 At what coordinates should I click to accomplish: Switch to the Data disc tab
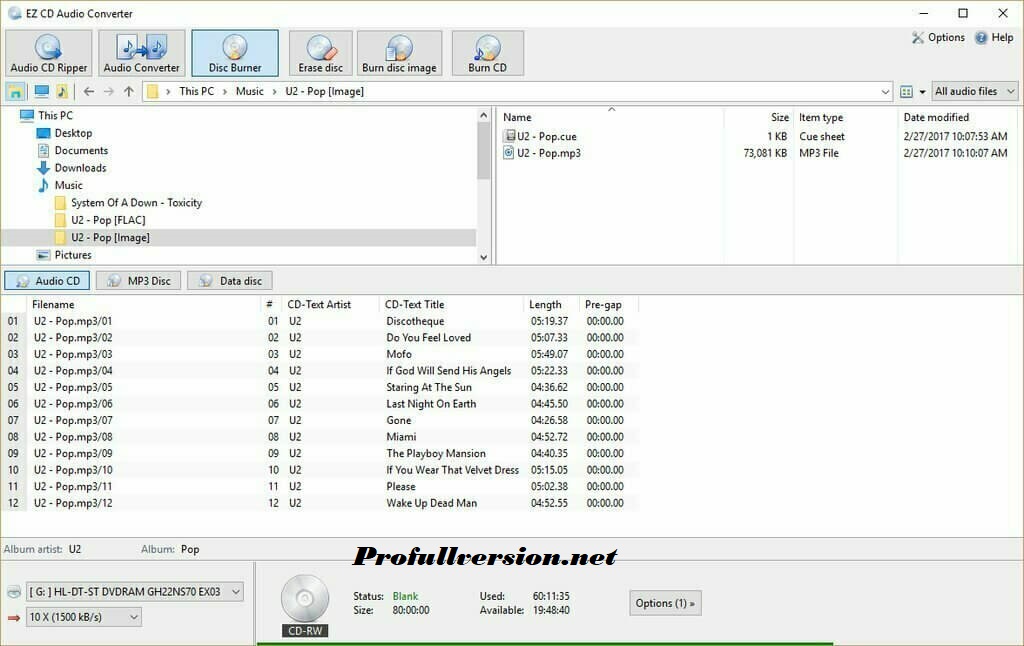229,280
